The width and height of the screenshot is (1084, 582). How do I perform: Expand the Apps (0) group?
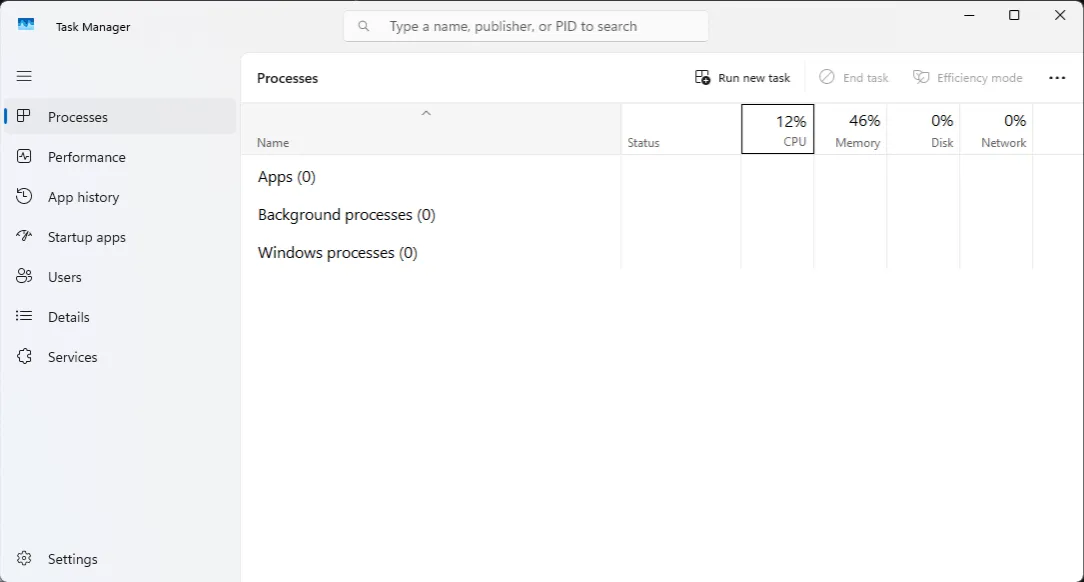[286, 177]
